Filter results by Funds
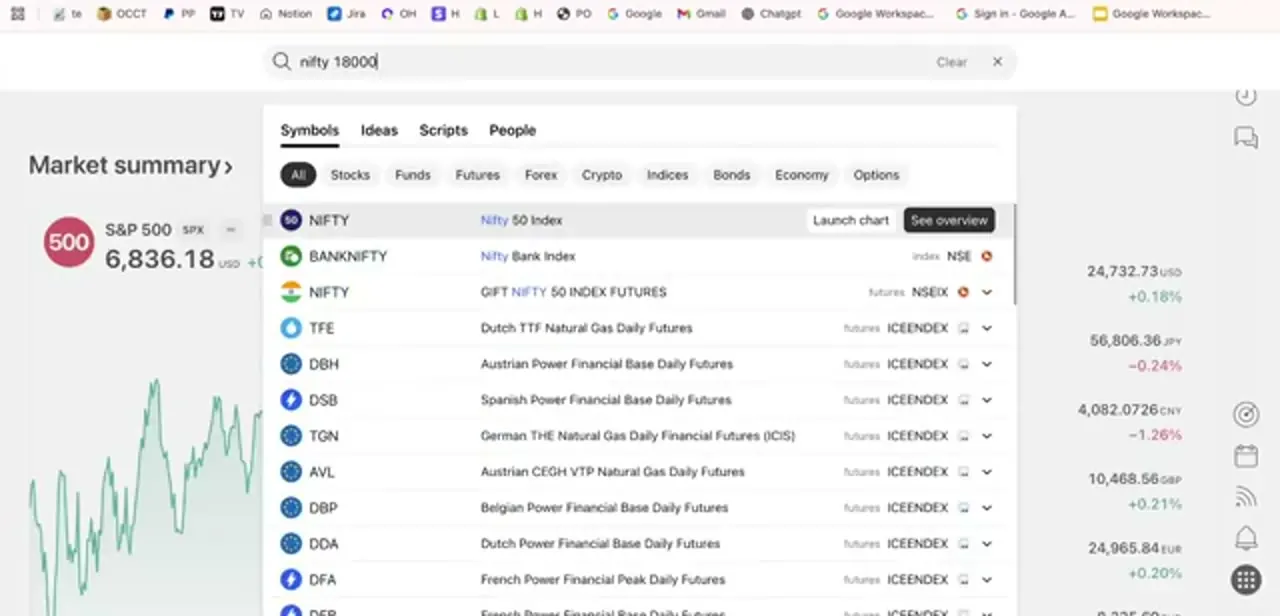Image resolution: width=1280 pixels, height=616 pixels. pyautogui.click(x=413, y=175)
